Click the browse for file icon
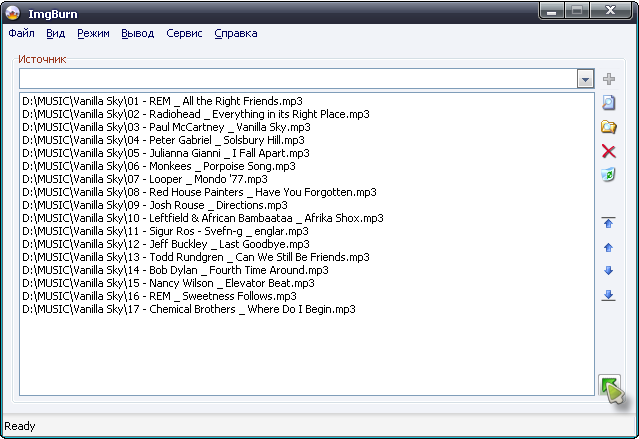The height and width of the screenshot is (439, 639). 609,102
